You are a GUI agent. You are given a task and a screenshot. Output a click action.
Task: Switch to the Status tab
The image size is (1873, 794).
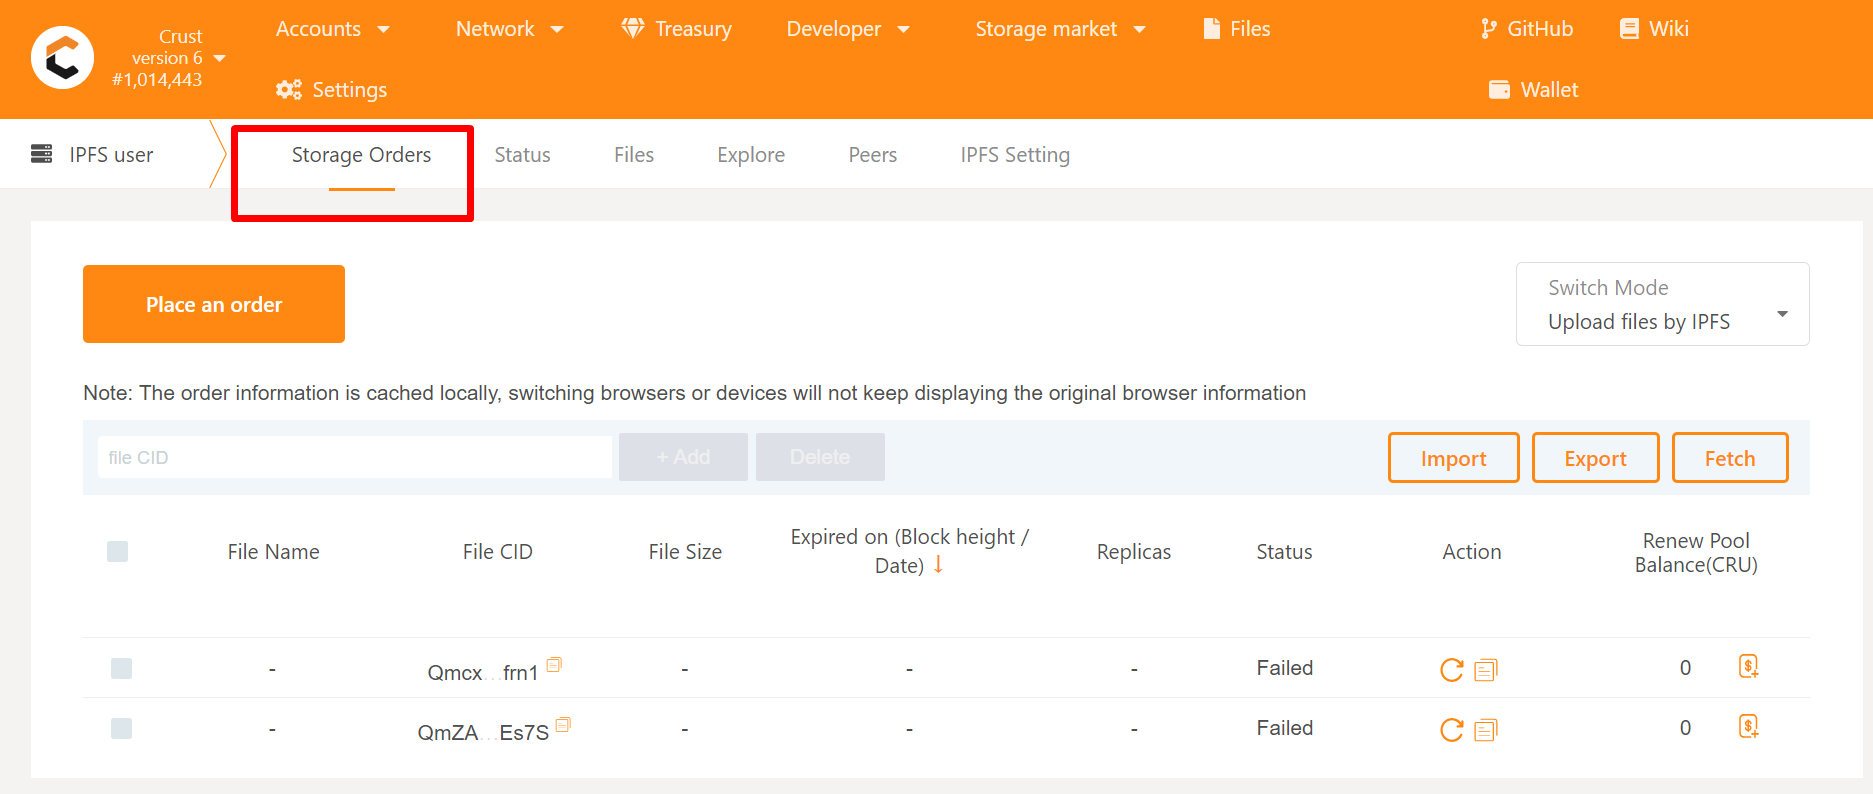pyautogui.click(x=522, y=154)
